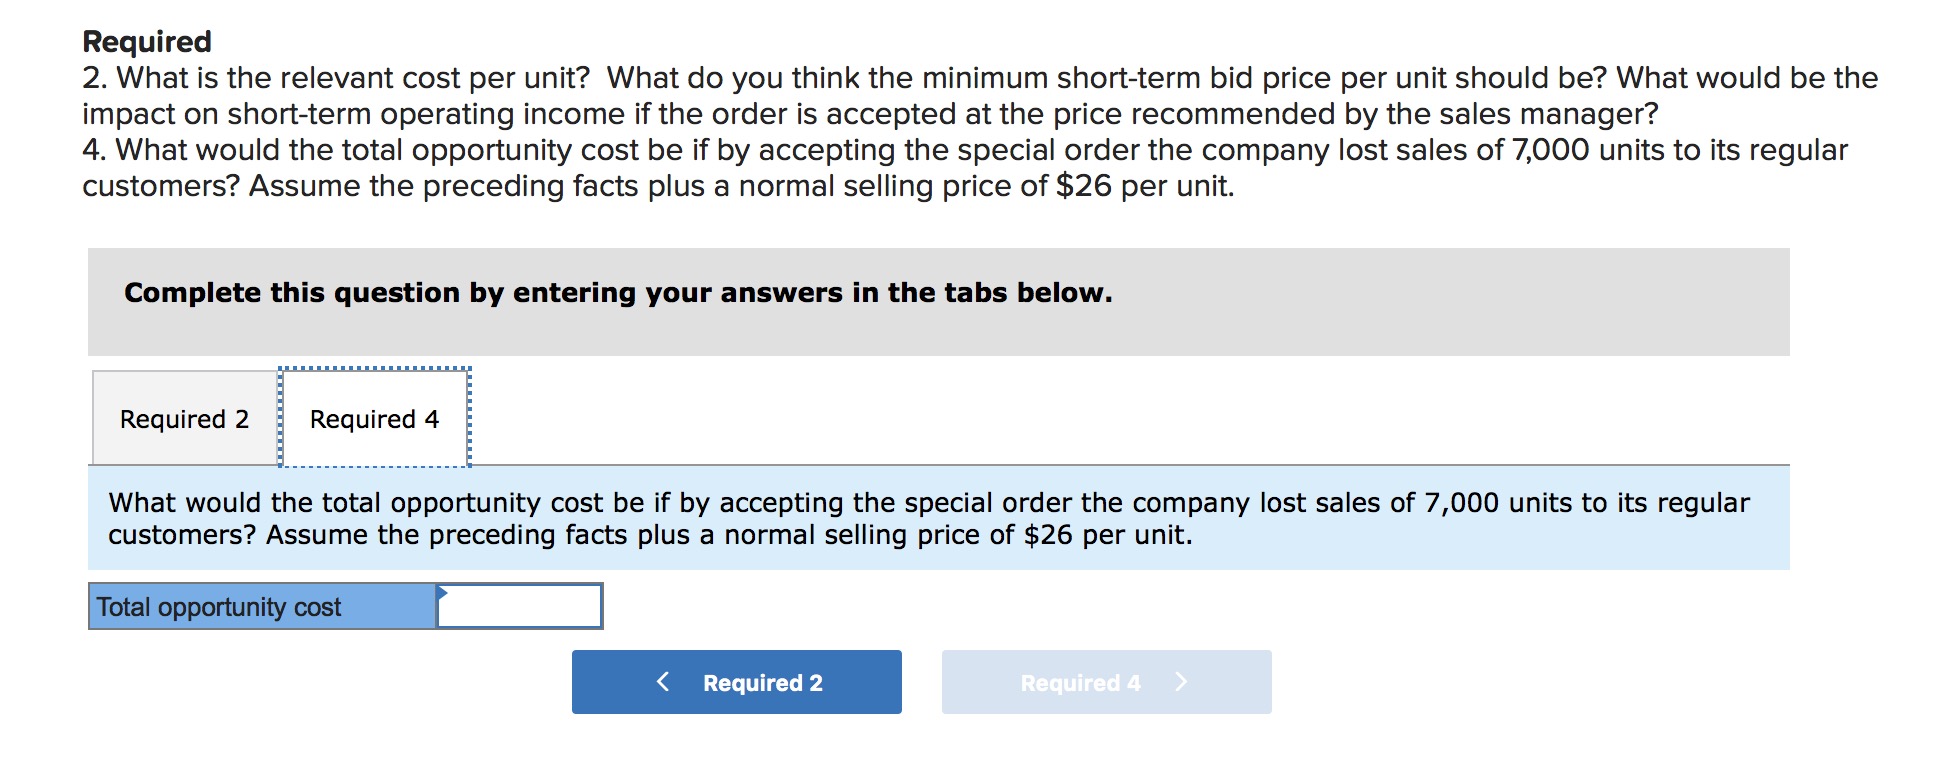Select the chevron inside the blue navigation button
1938x778 pixels.
pos(664,682)
